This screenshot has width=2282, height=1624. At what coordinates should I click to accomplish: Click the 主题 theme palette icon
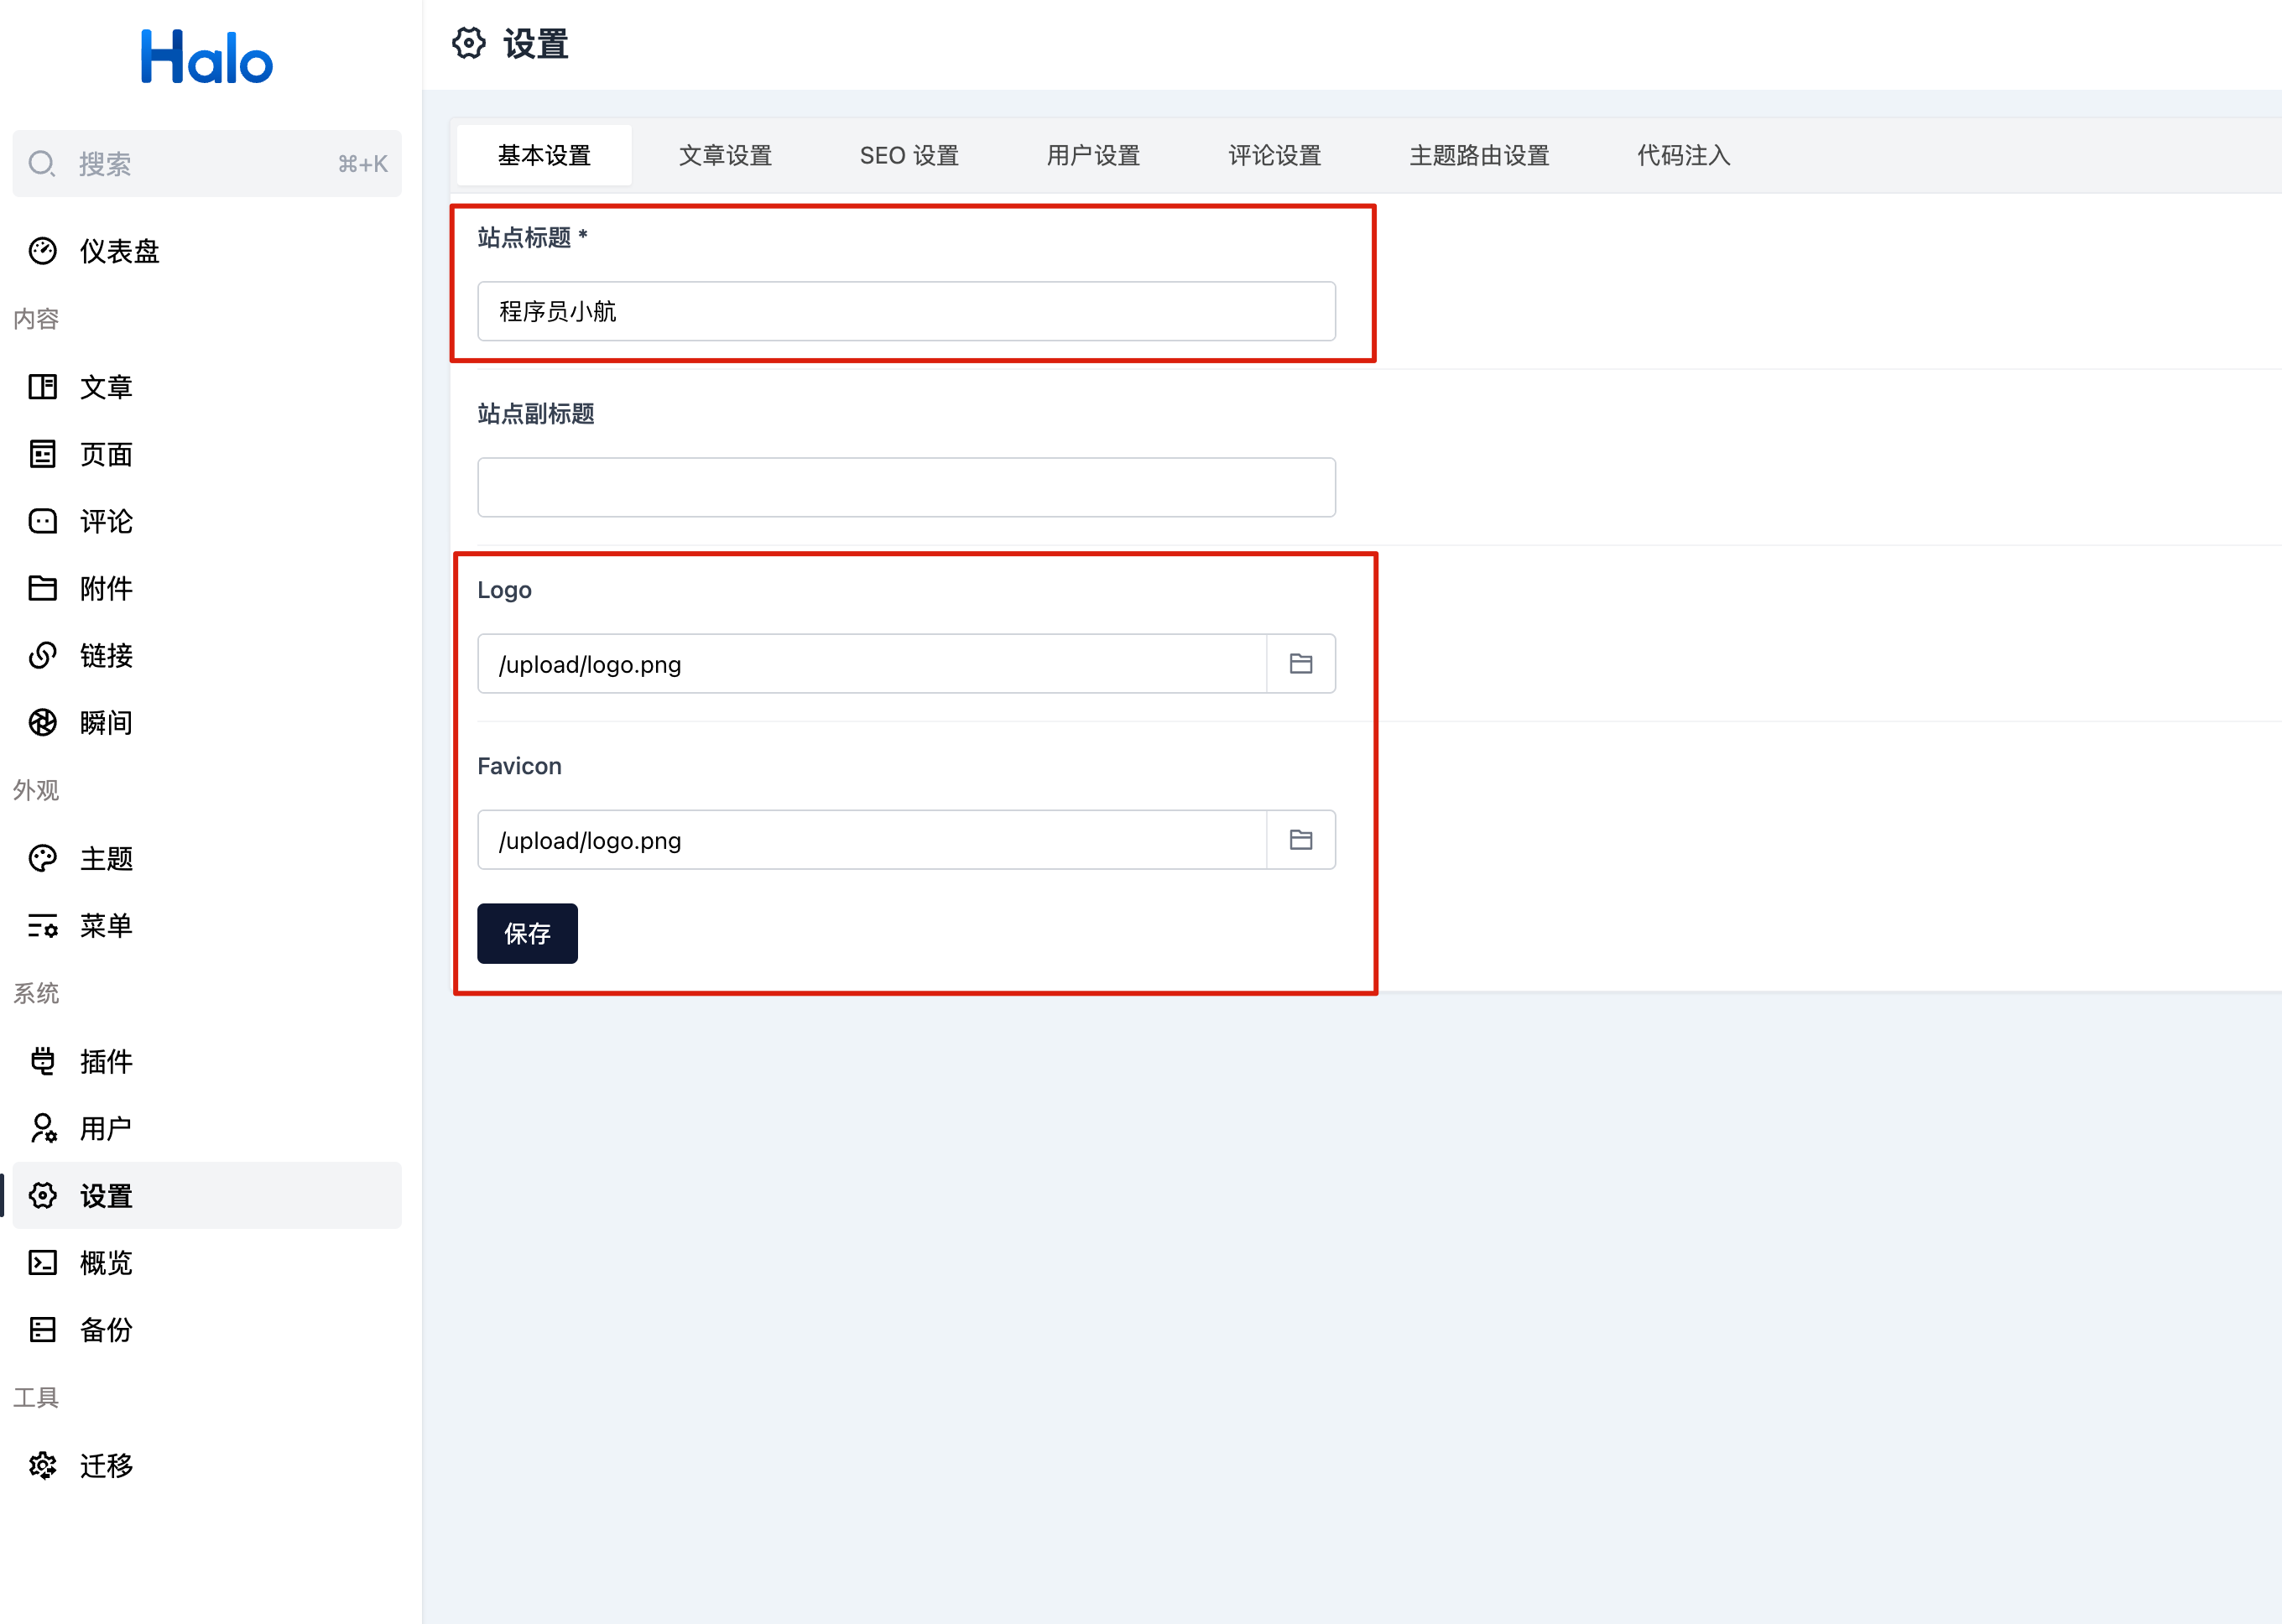tap(43, 858)
